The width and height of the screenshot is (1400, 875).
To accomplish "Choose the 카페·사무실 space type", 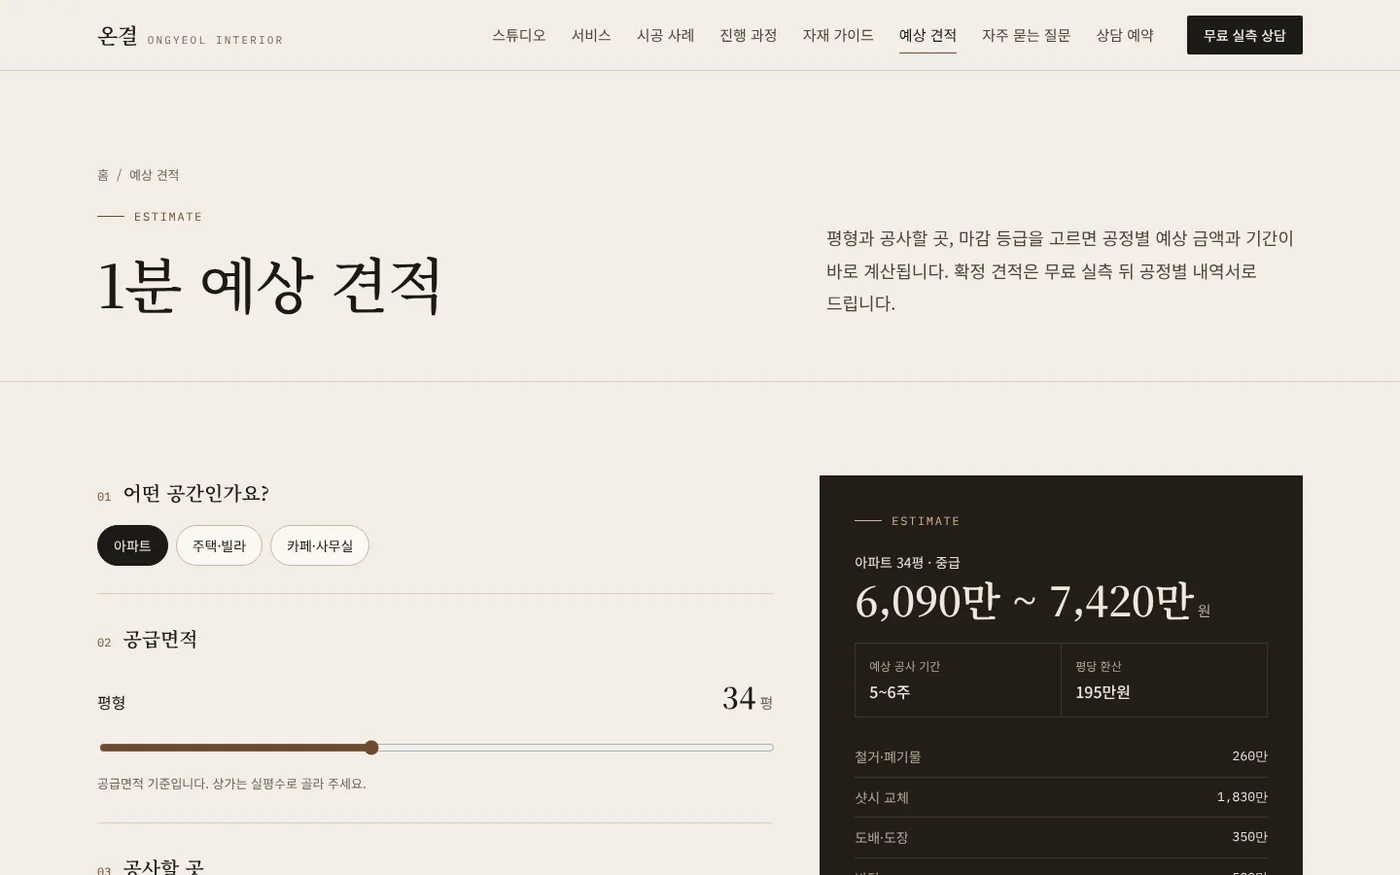I will click(320, 546).
